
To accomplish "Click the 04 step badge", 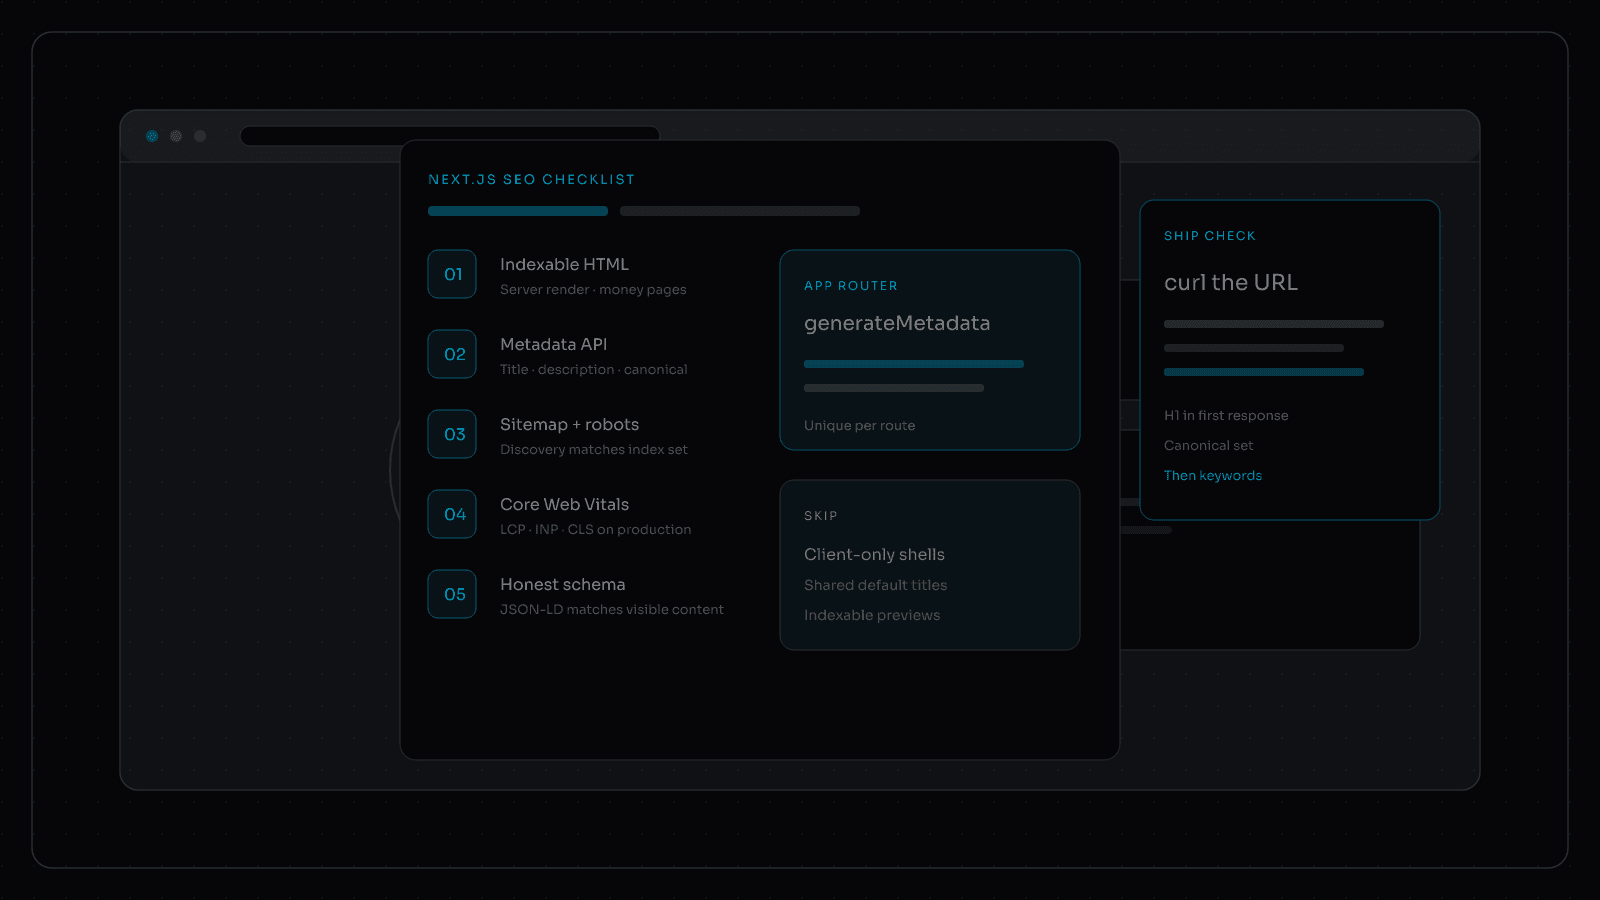I will click(452, 514).
